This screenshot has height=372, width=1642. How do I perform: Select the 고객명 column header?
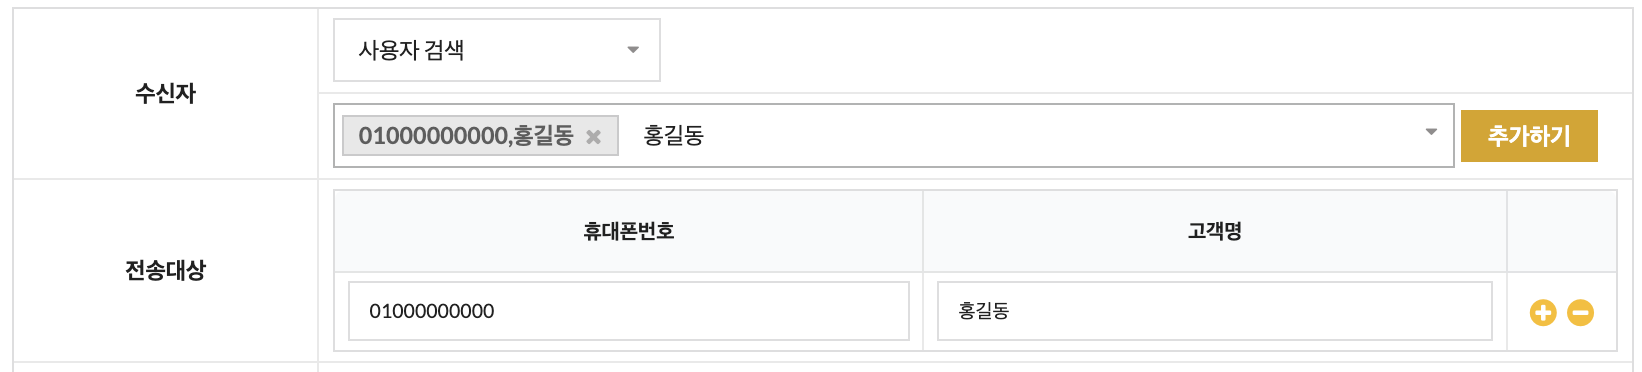coord(1214,231)
